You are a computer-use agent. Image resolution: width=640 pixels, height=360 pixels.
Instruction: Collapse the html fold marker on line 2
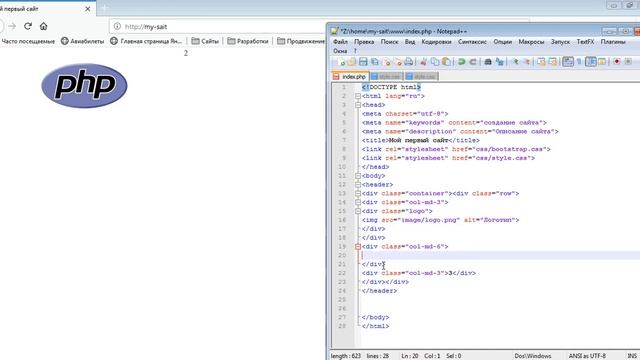click(358, 96)
